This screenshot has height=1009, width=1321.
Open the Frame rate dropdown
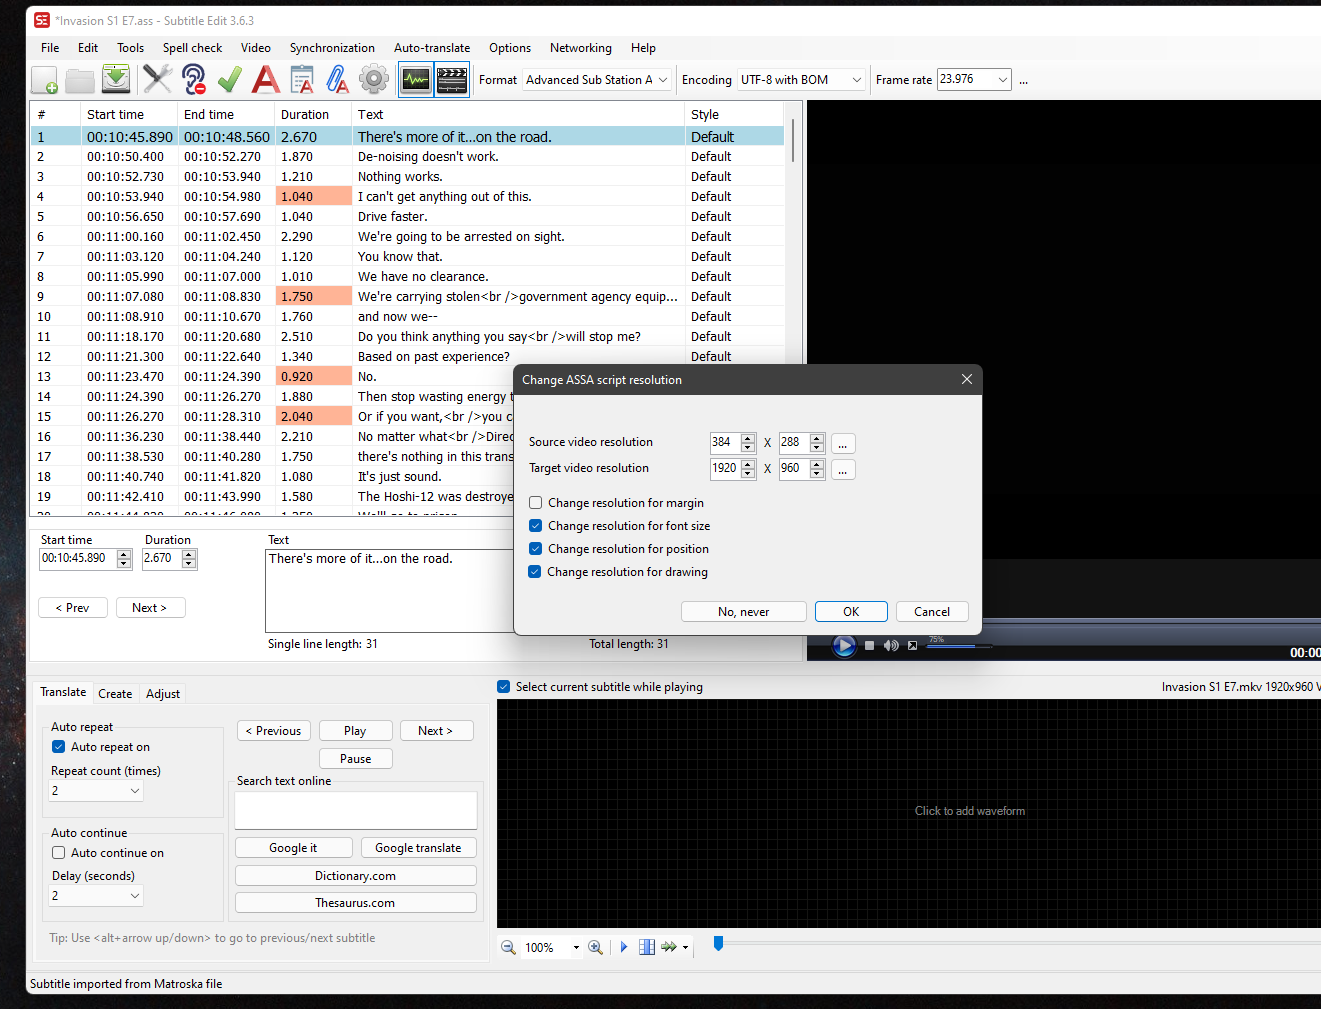click(1002, 79)
